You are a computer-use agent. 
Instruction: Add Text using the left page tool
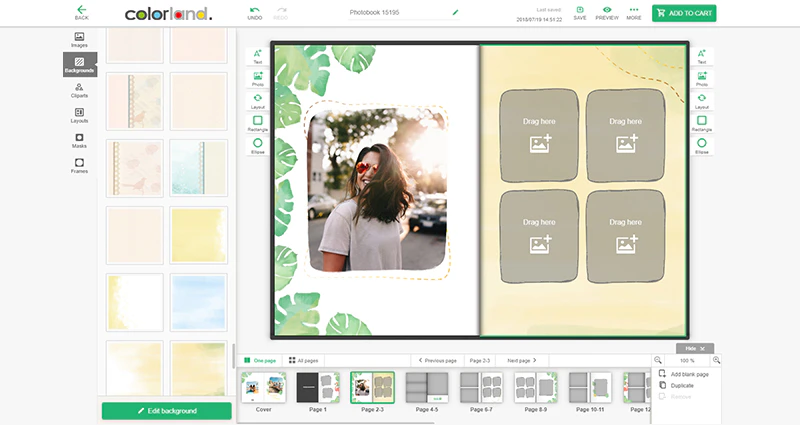(x=258, y=57)
